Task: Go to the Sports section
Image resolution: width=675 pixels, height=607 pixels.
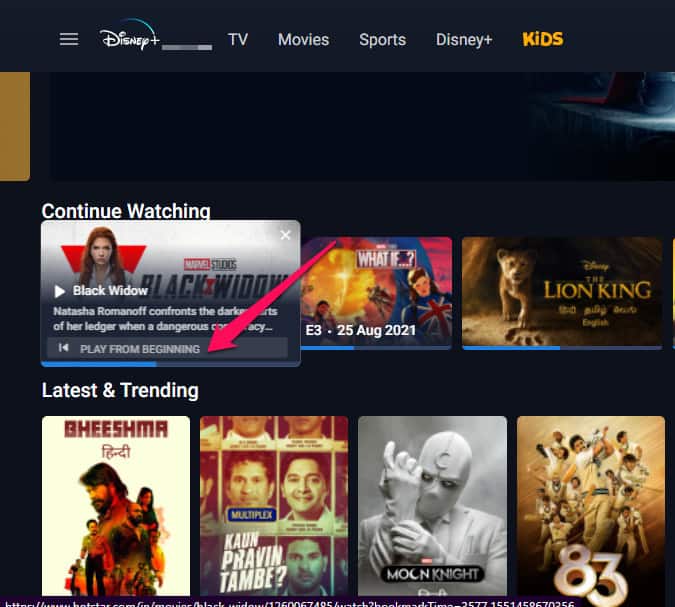Action: pos(382,40)
